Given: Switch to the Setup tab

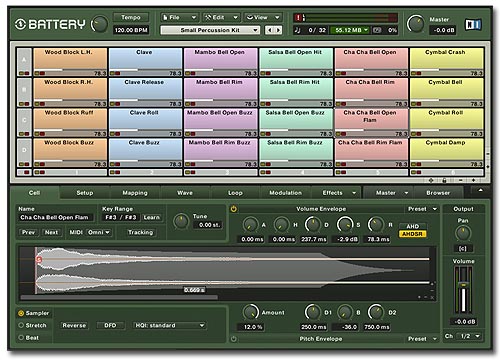Looking at the screenshot, I should pyautogui.click(x=85, y=193).
